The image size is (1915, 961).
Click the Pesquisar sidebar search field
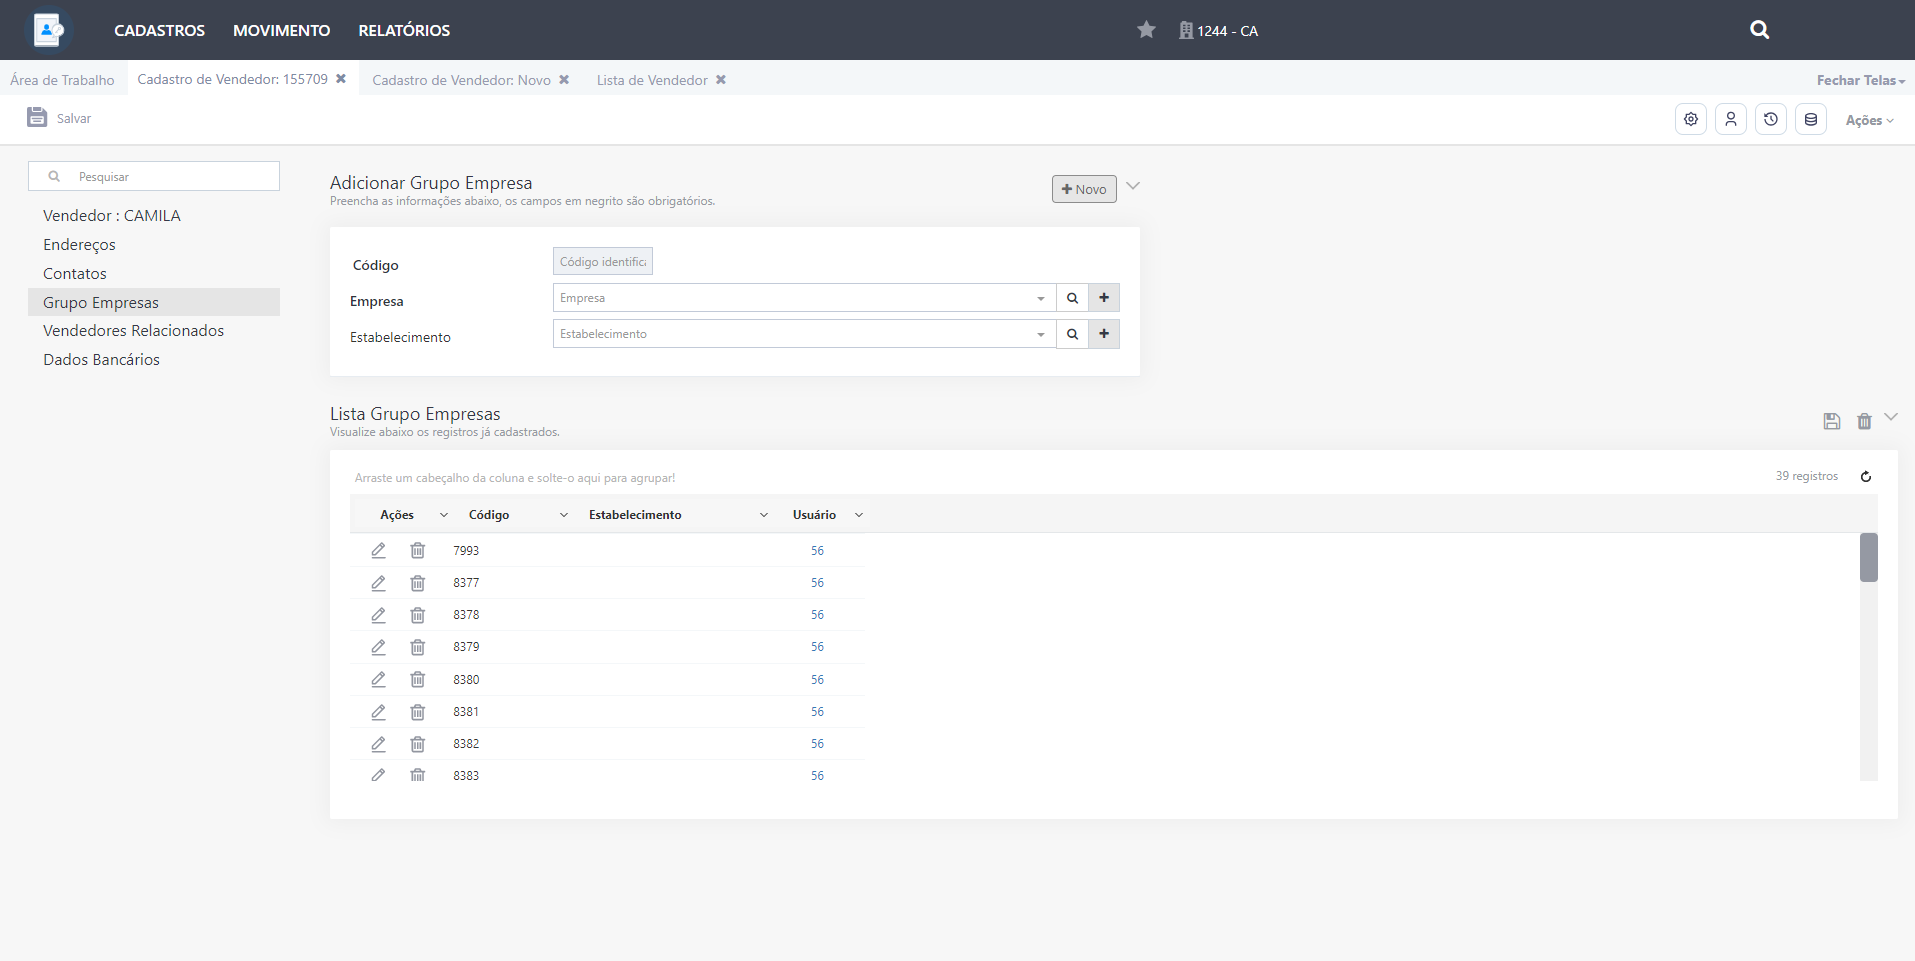(154, 176)
